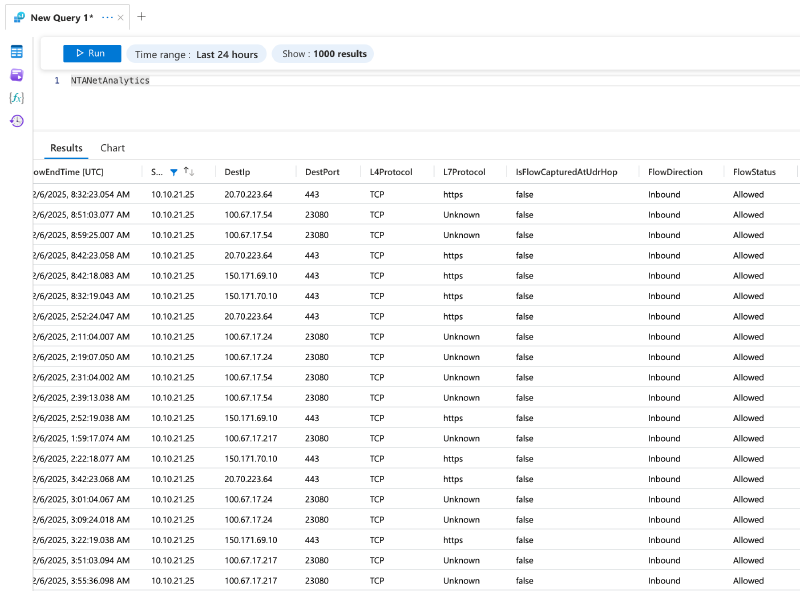Viewport: 800px width, 591px height.
Task: Add a new query tab with plus icon
Action: pos(141,17)
